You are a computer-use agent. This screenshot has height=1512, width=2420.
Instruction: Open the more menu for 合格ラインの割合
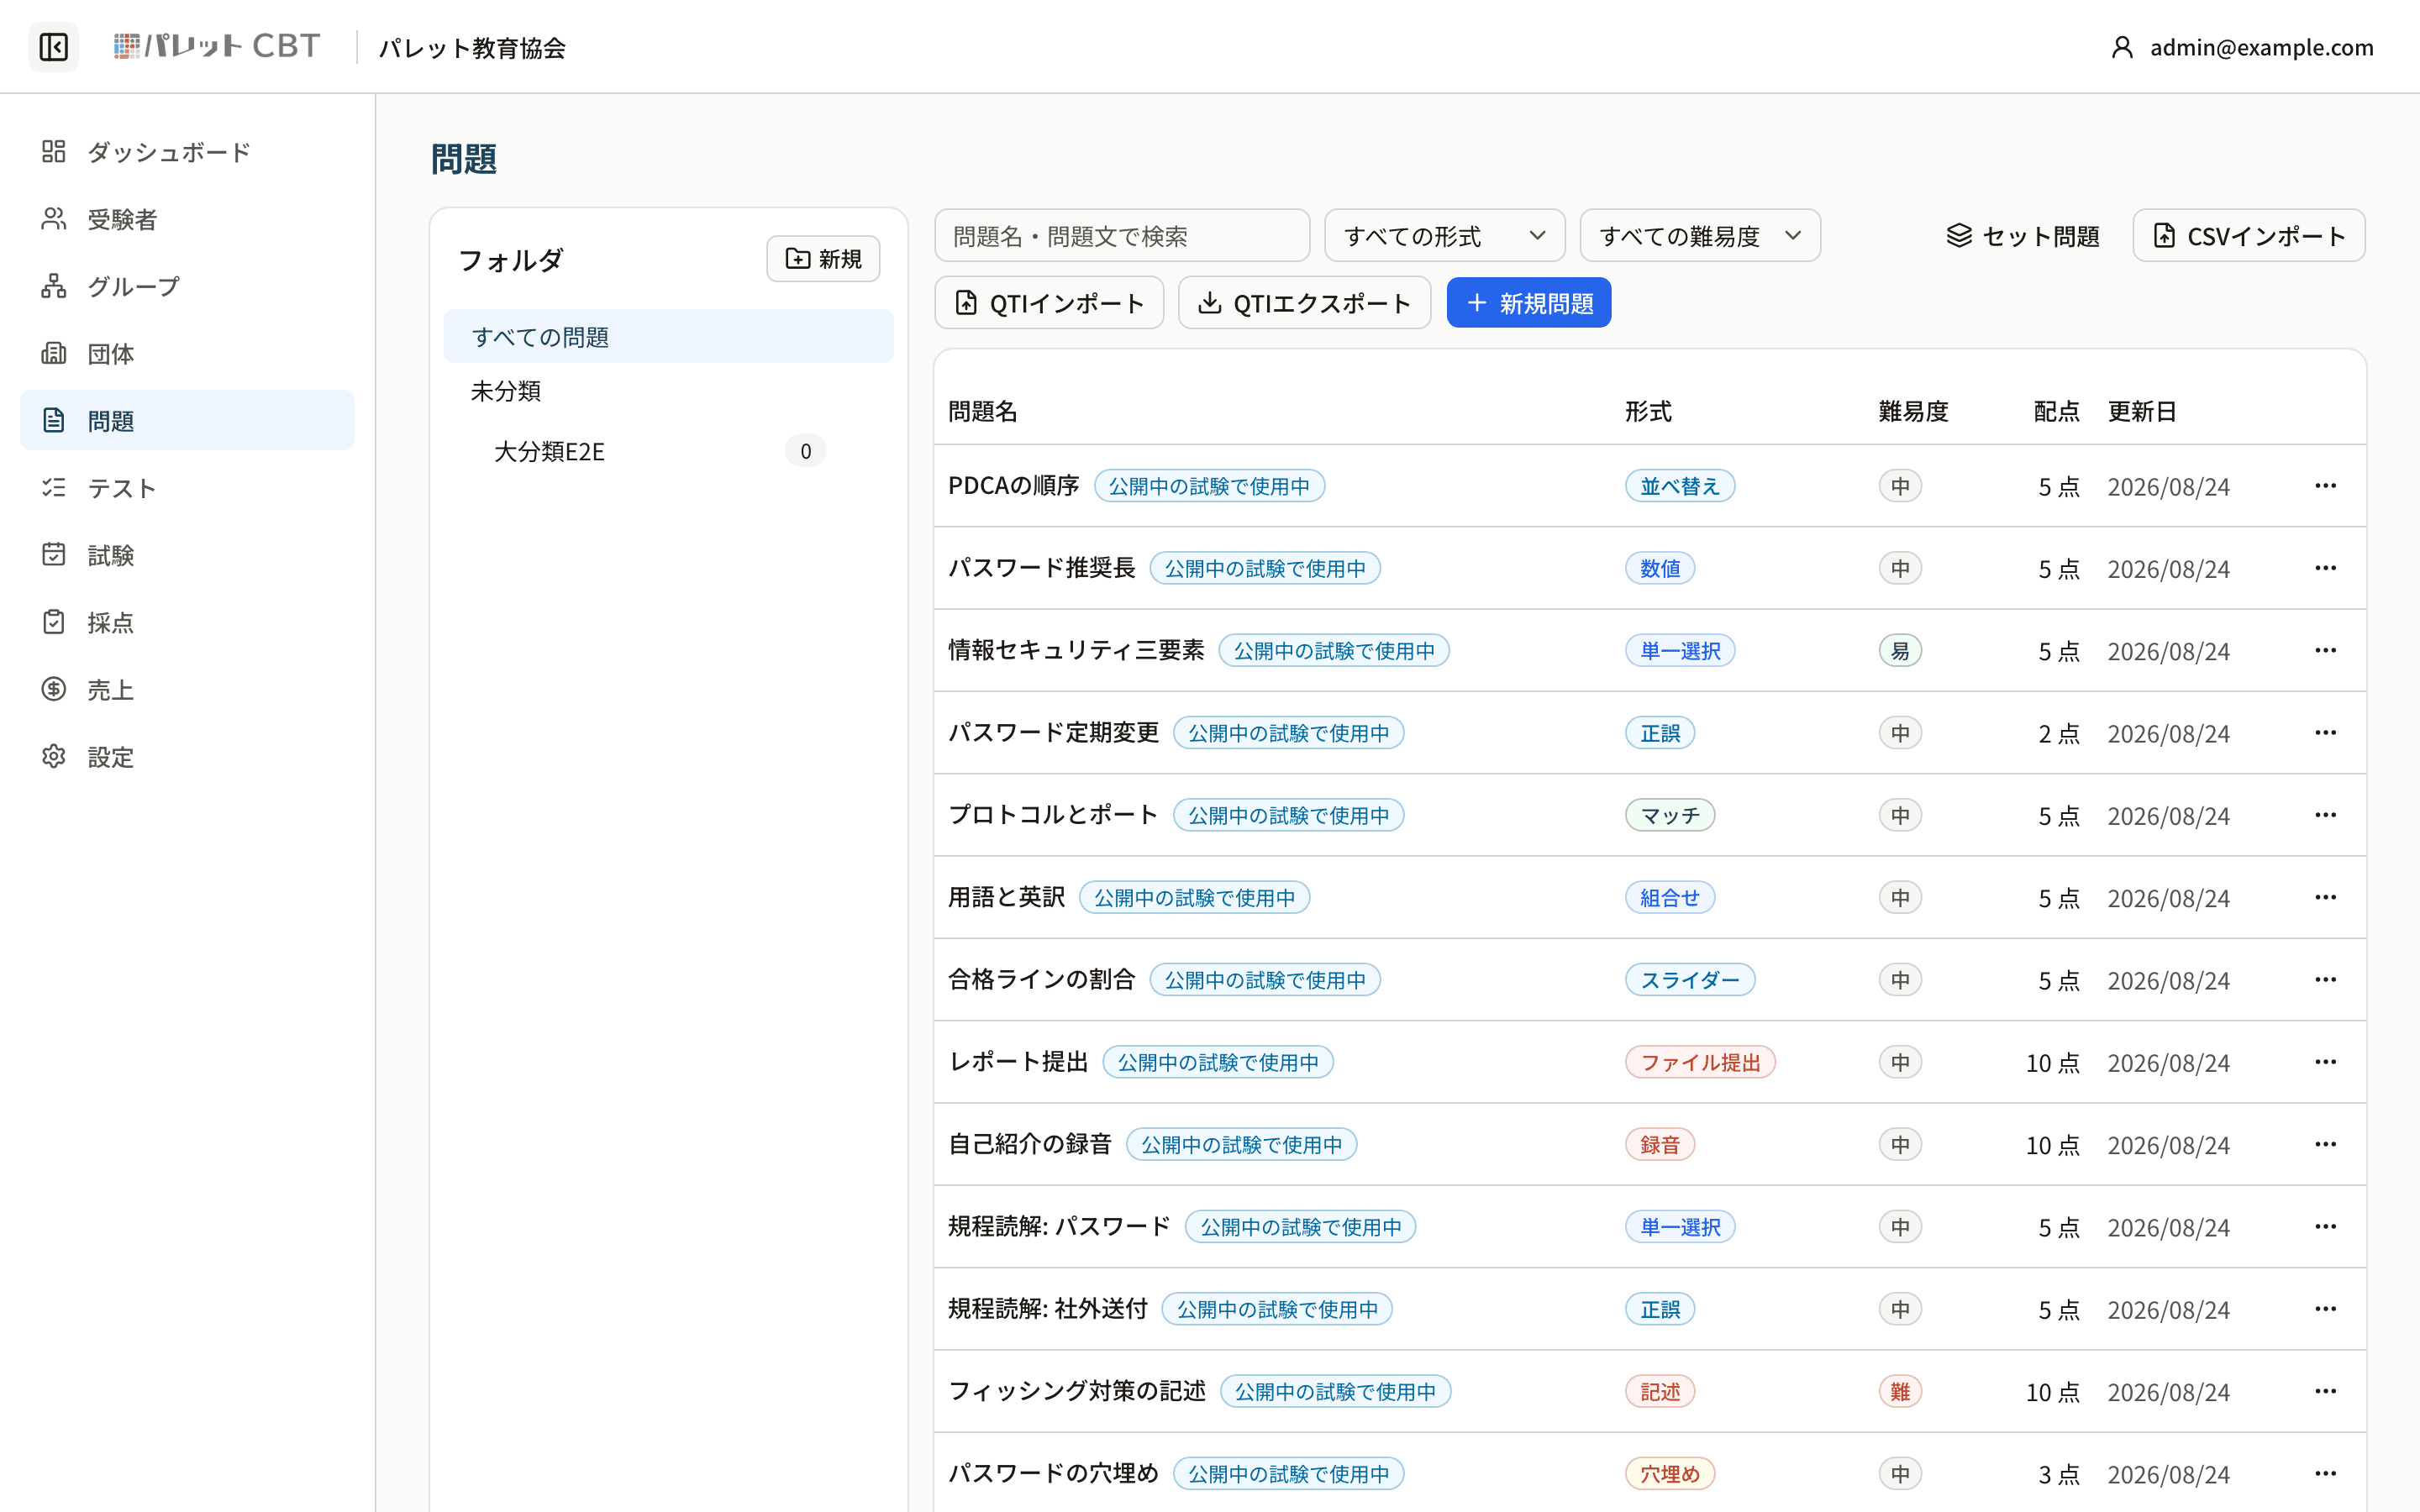pos(2325,980)
